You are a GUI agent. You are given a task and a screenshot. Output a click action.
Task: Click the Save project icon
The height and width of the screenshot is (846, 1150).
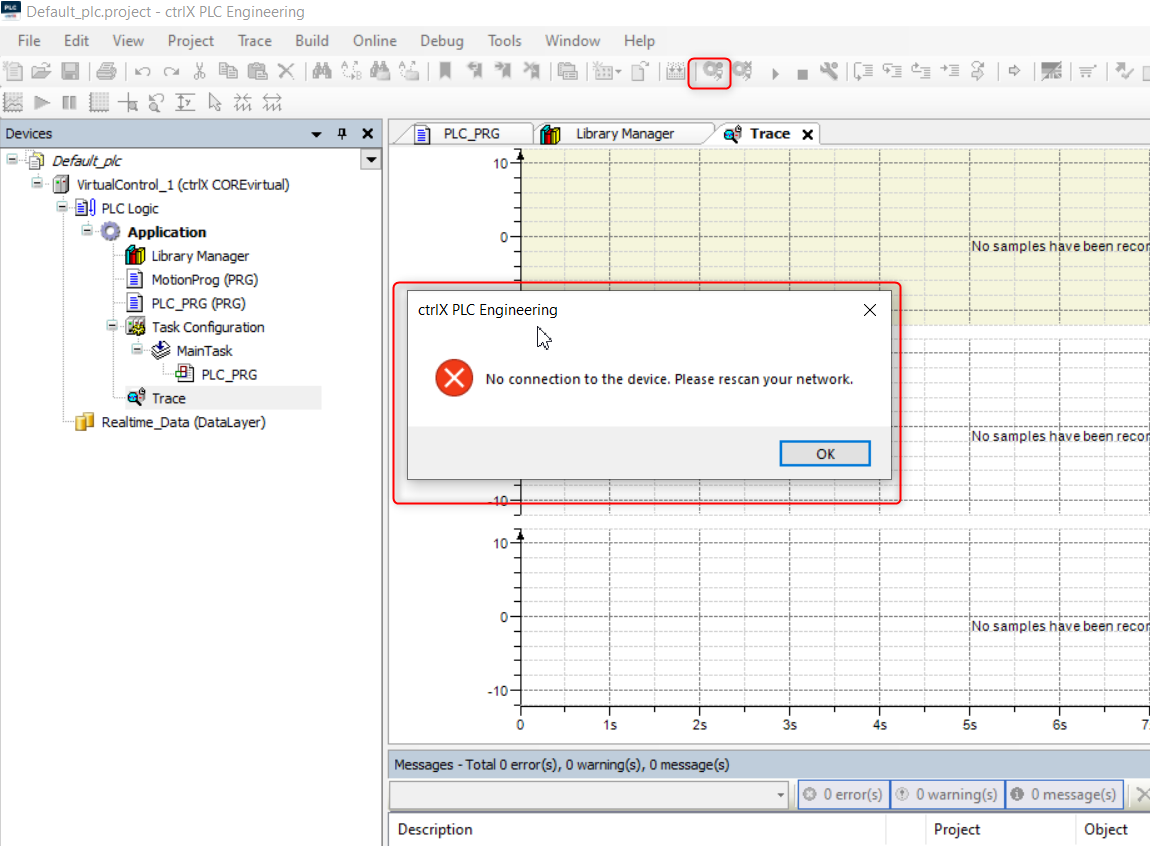[70, 71]
